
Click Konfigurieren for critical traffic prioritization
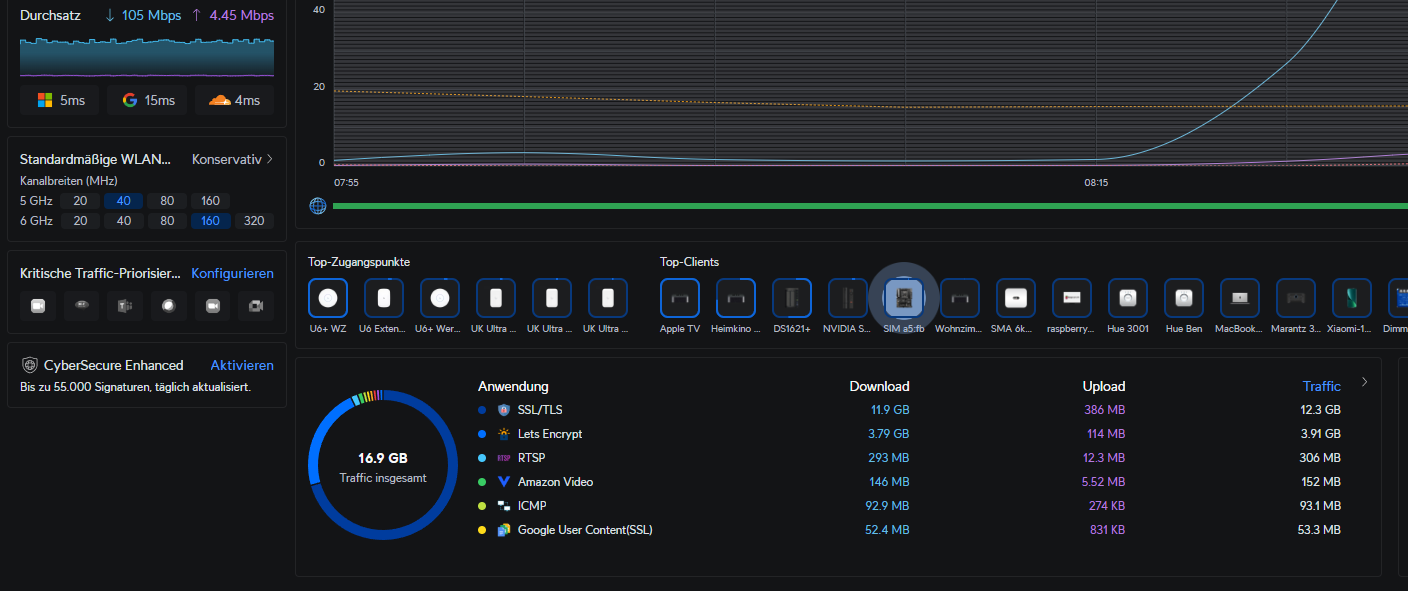click(x=232, y=273)
